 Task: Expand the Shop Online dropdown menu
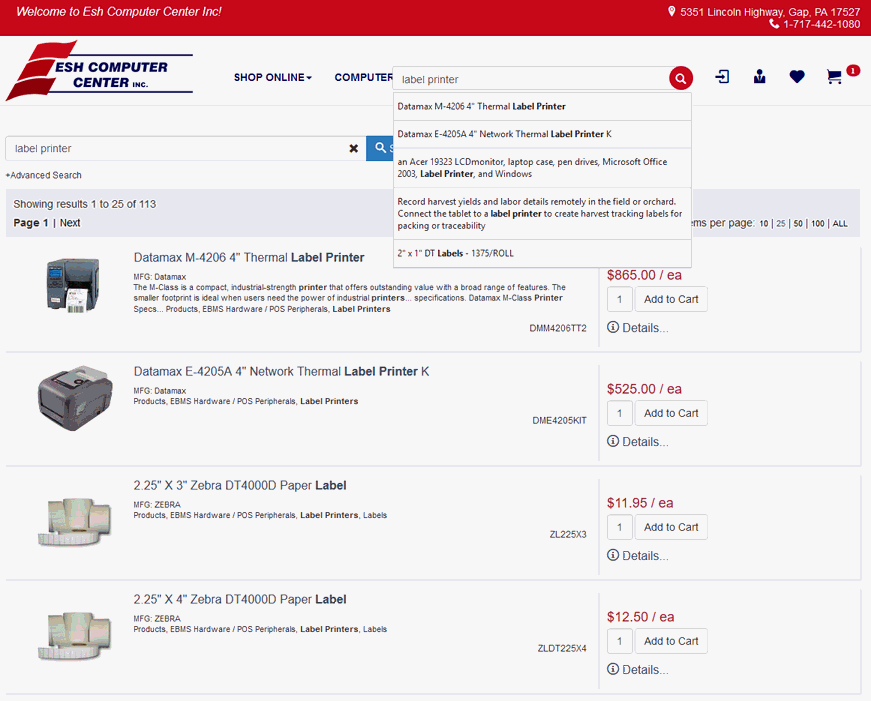click(x=272, y=78)
